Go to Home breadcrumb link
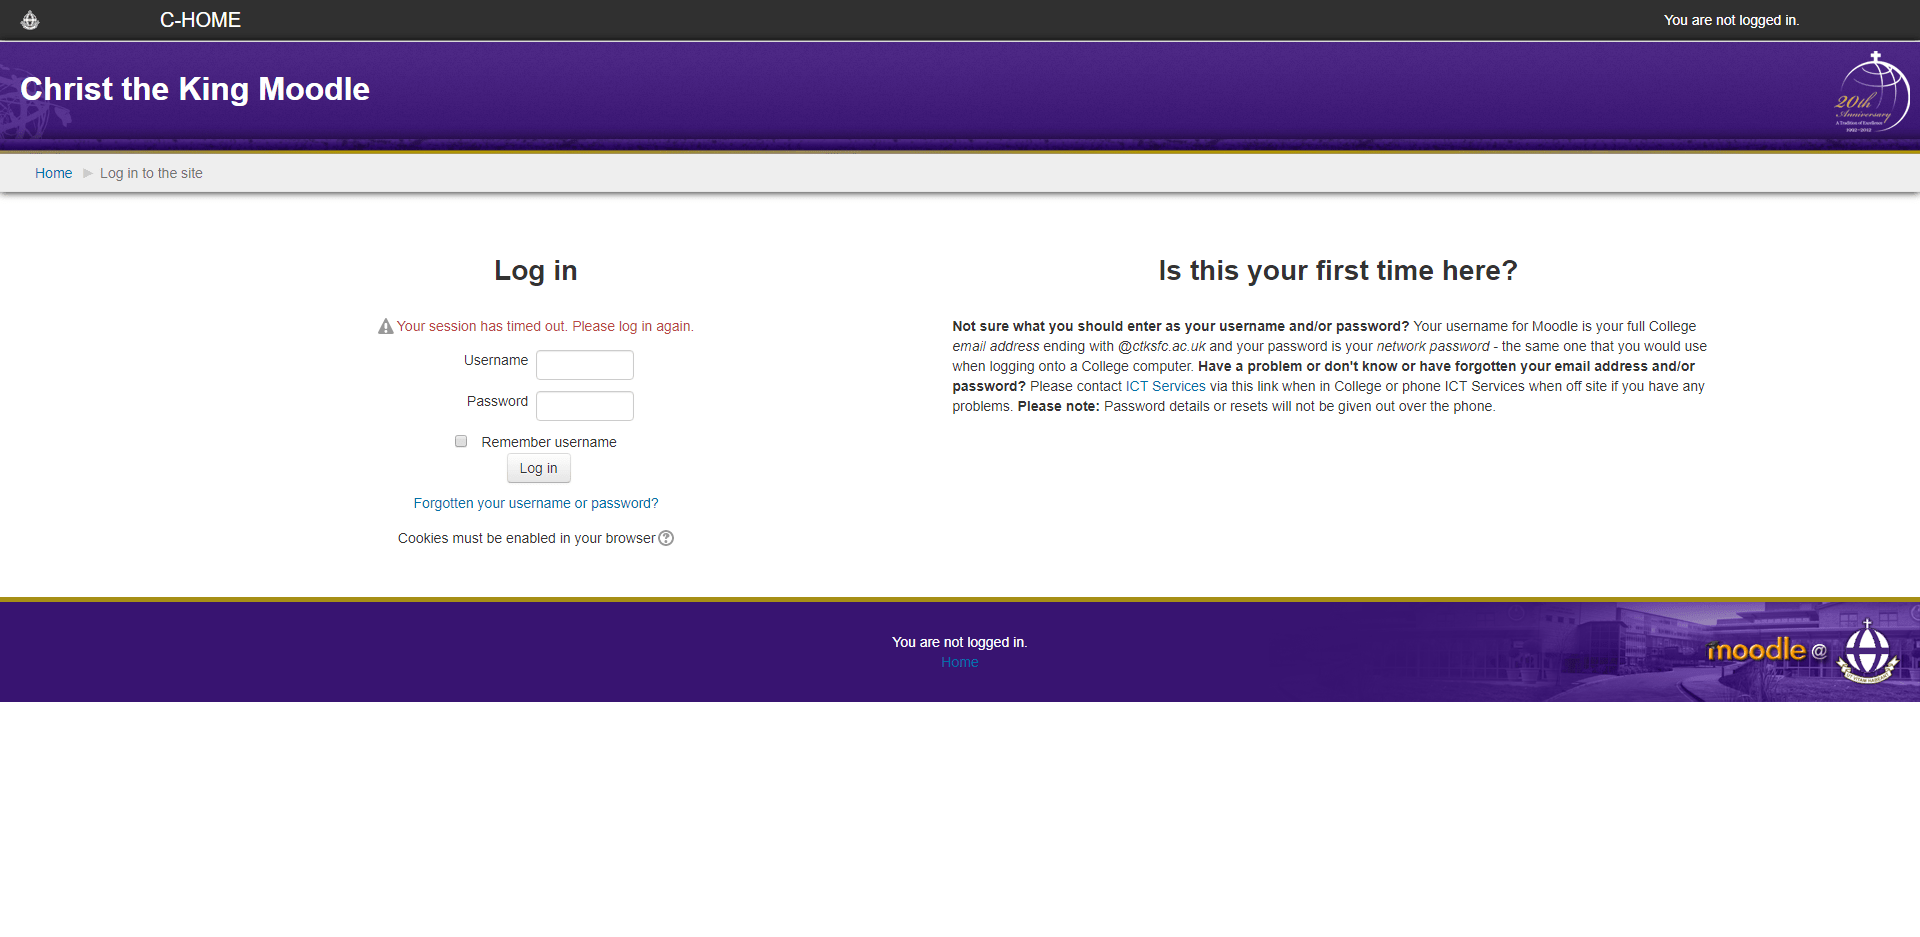Image resolution: width=1920 pixels, height=937 pixels. click(x=53, y=173)
